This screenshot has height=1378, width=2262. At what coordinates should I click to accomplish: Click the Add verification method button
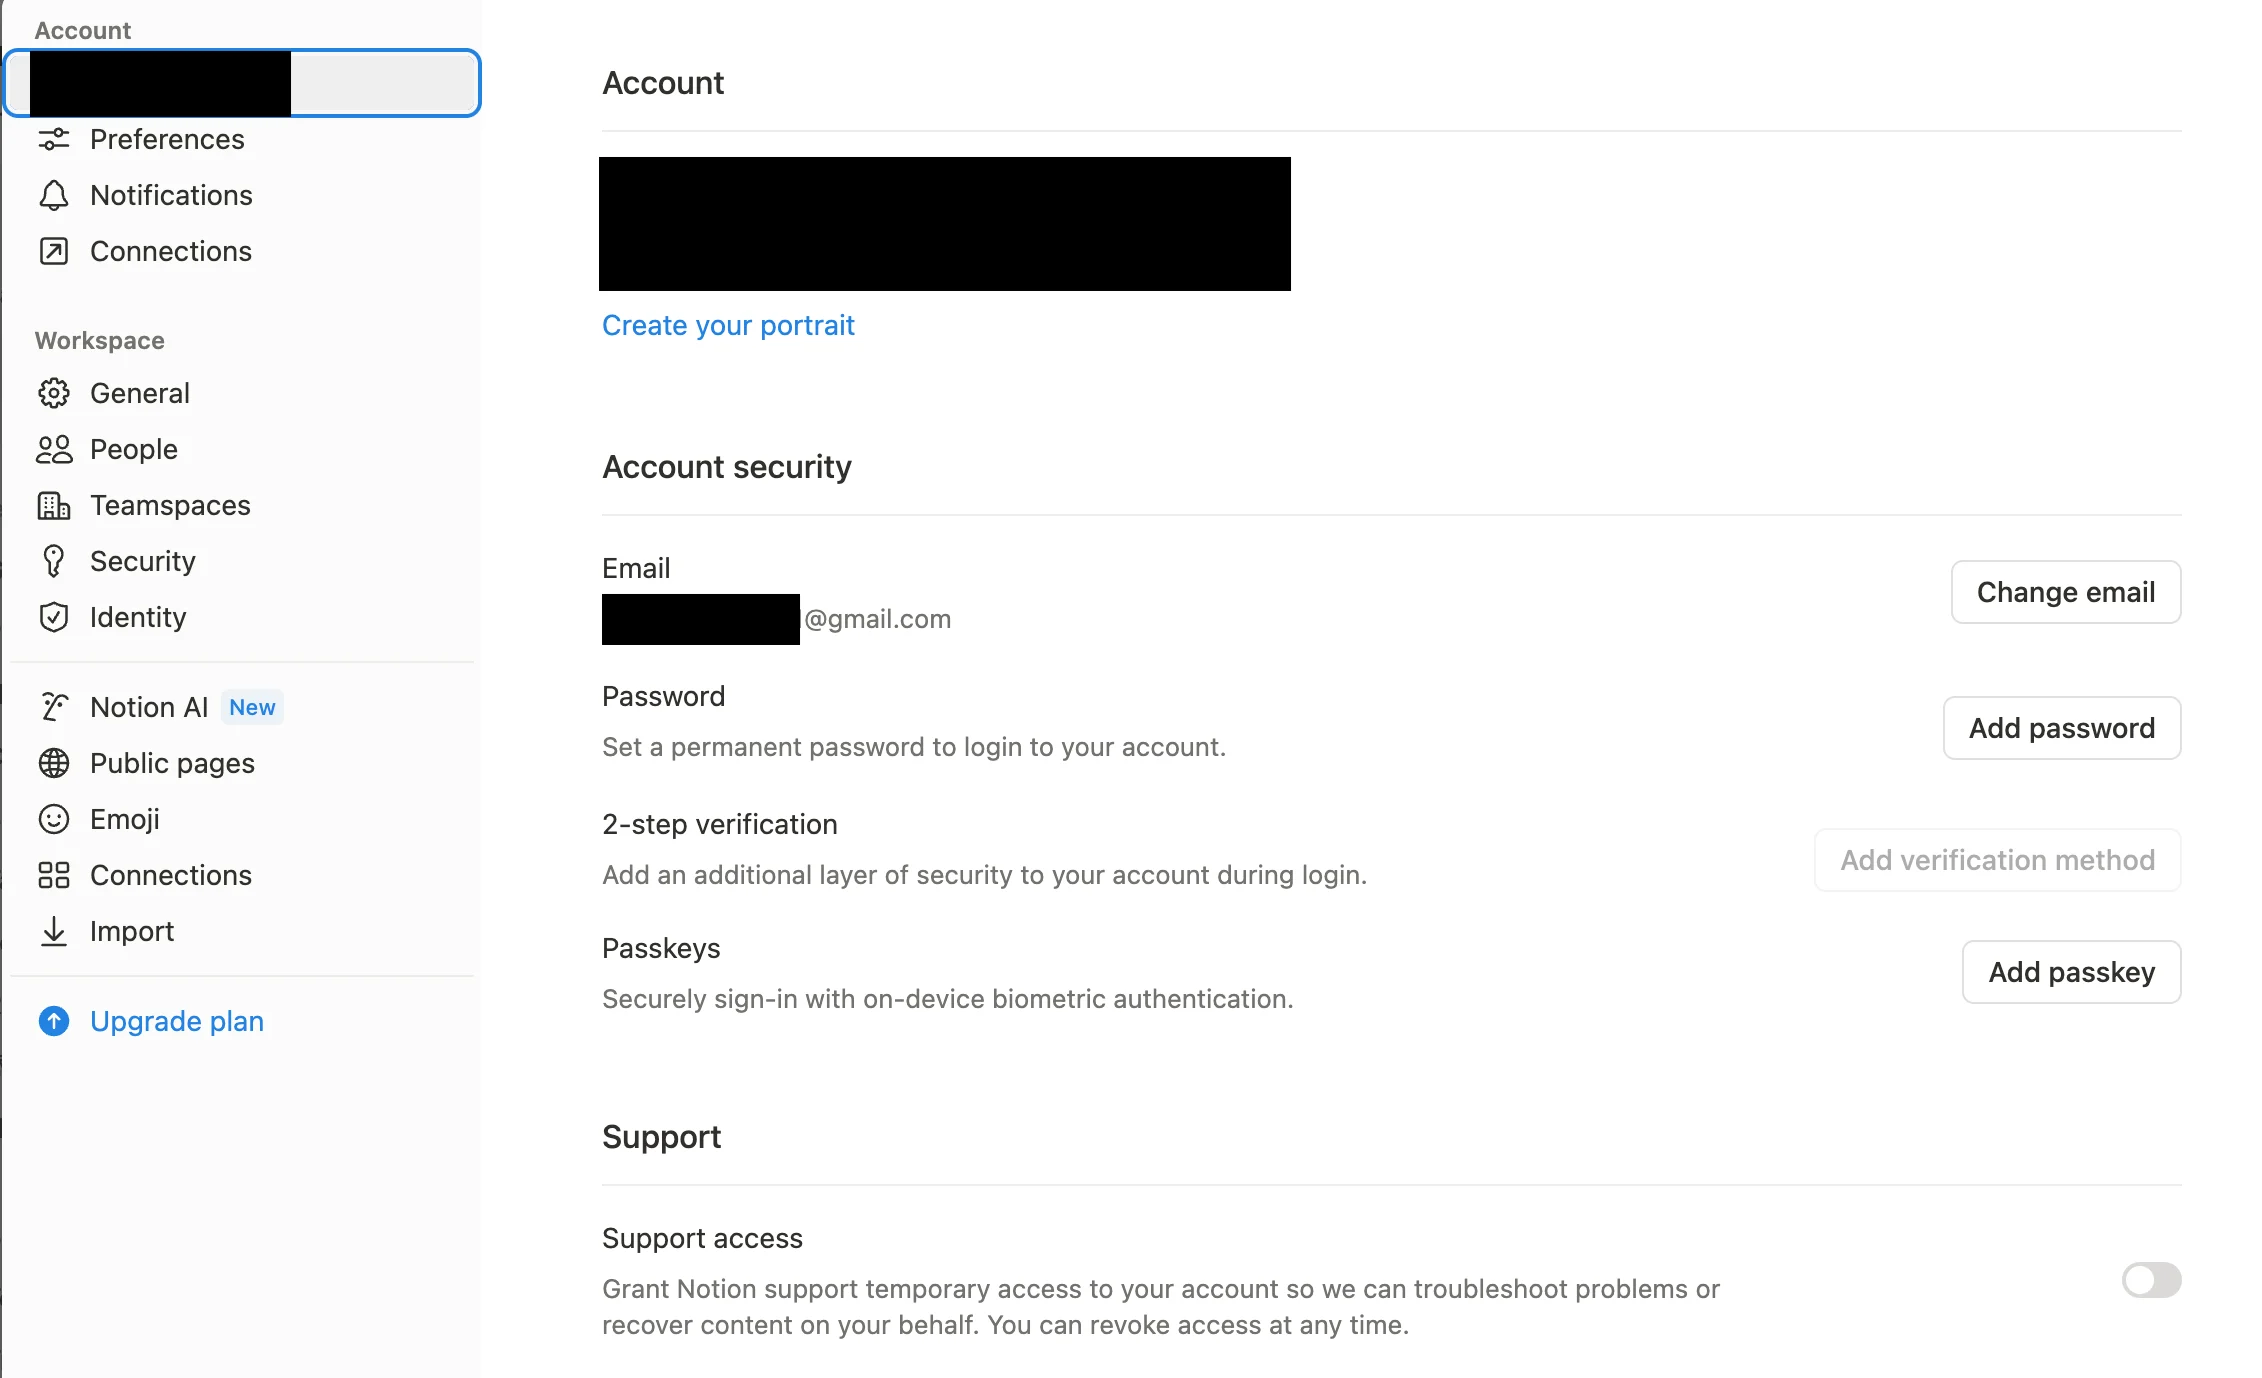click(x=1998, y=860)
